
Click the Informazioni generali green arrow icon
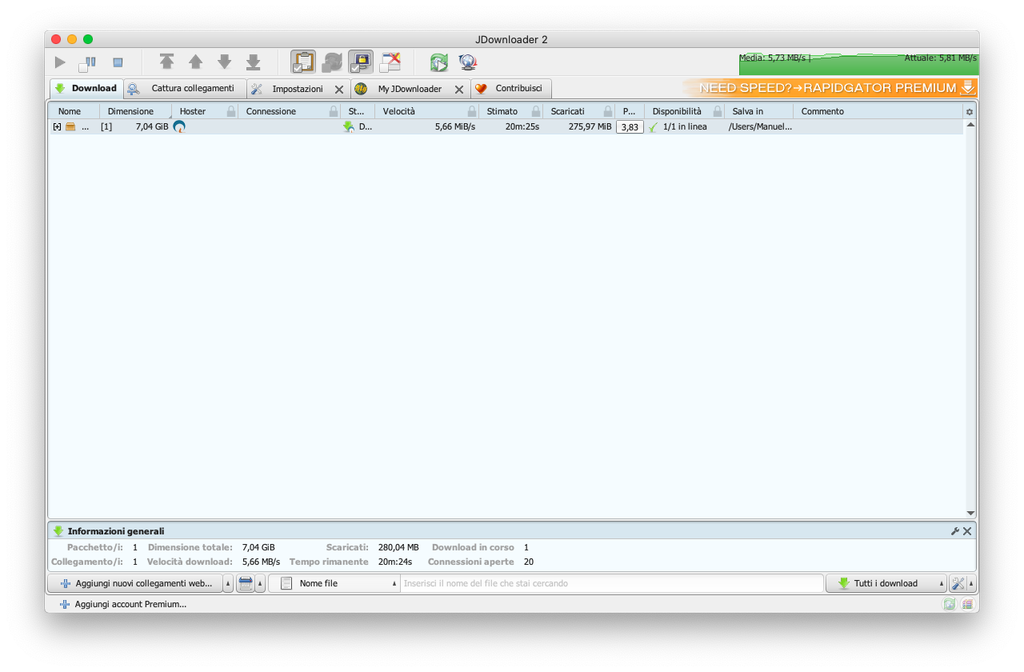(x=58, y=531)
